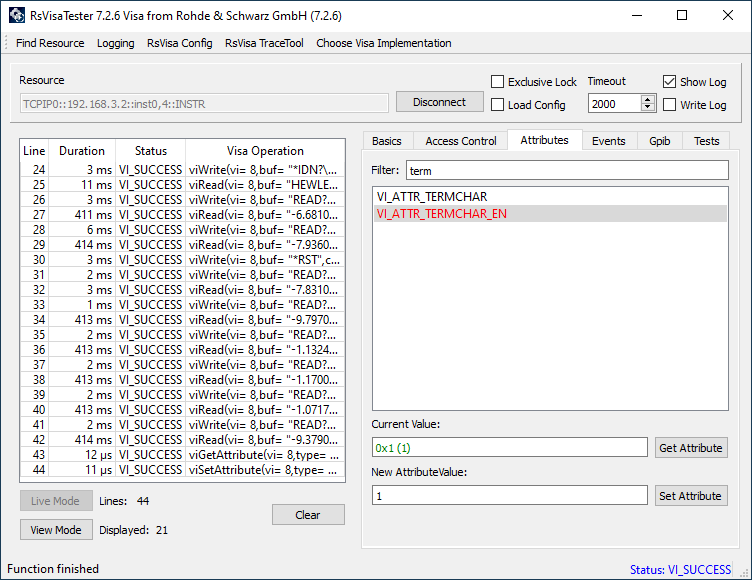Click the Get Attribute button
This screenshot has height=580, width=752.
tap(691, 448)
